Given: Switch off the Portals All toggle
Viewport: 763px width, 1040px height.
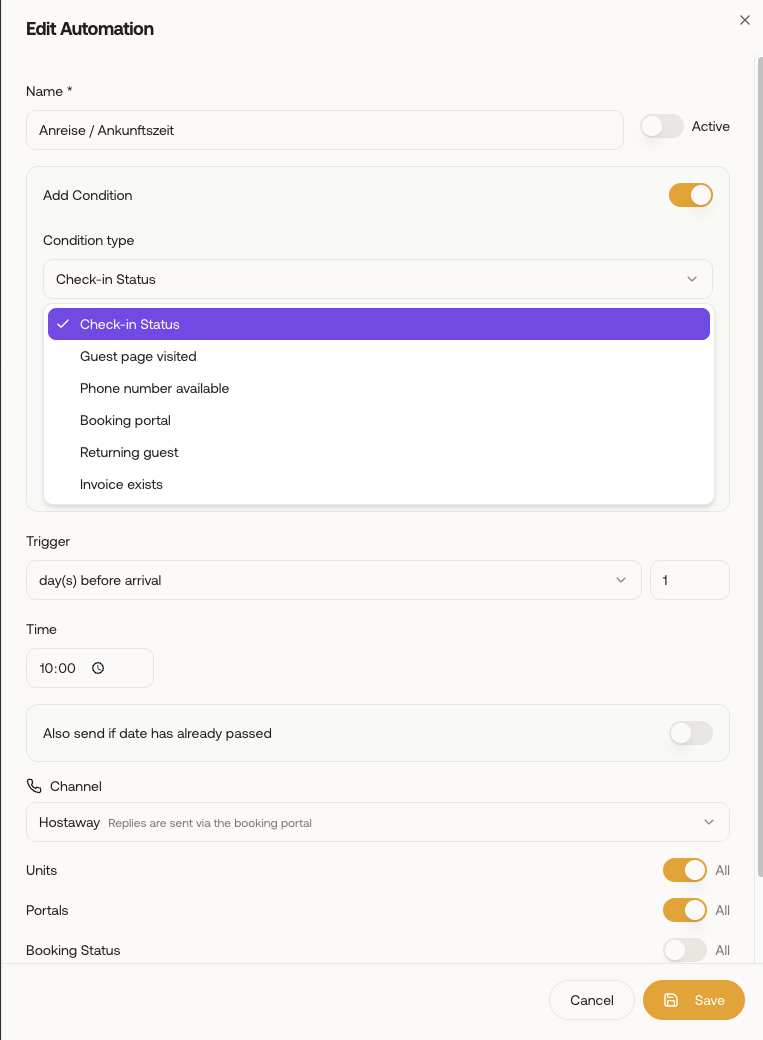Looking at the screenshot, I should pyautogui.click(x=685, y=910).
